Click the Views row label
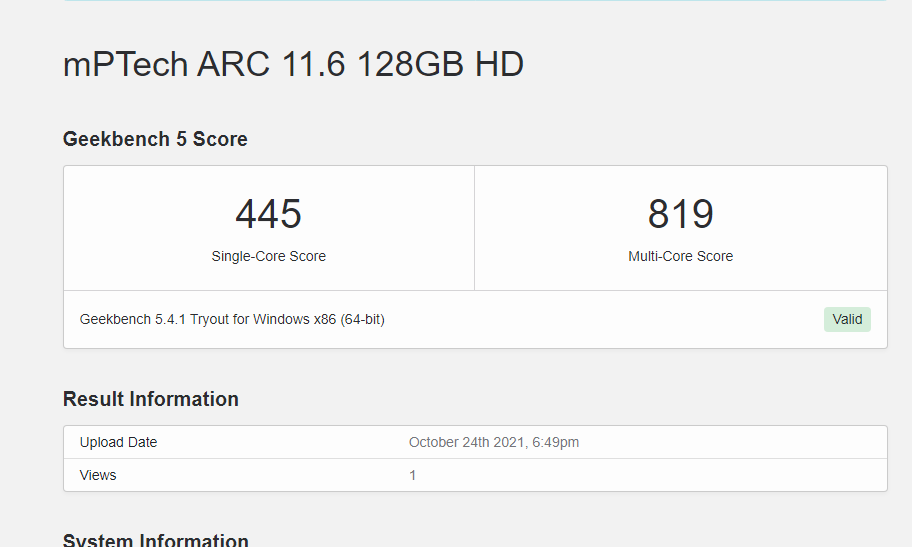 click(98, 475)
